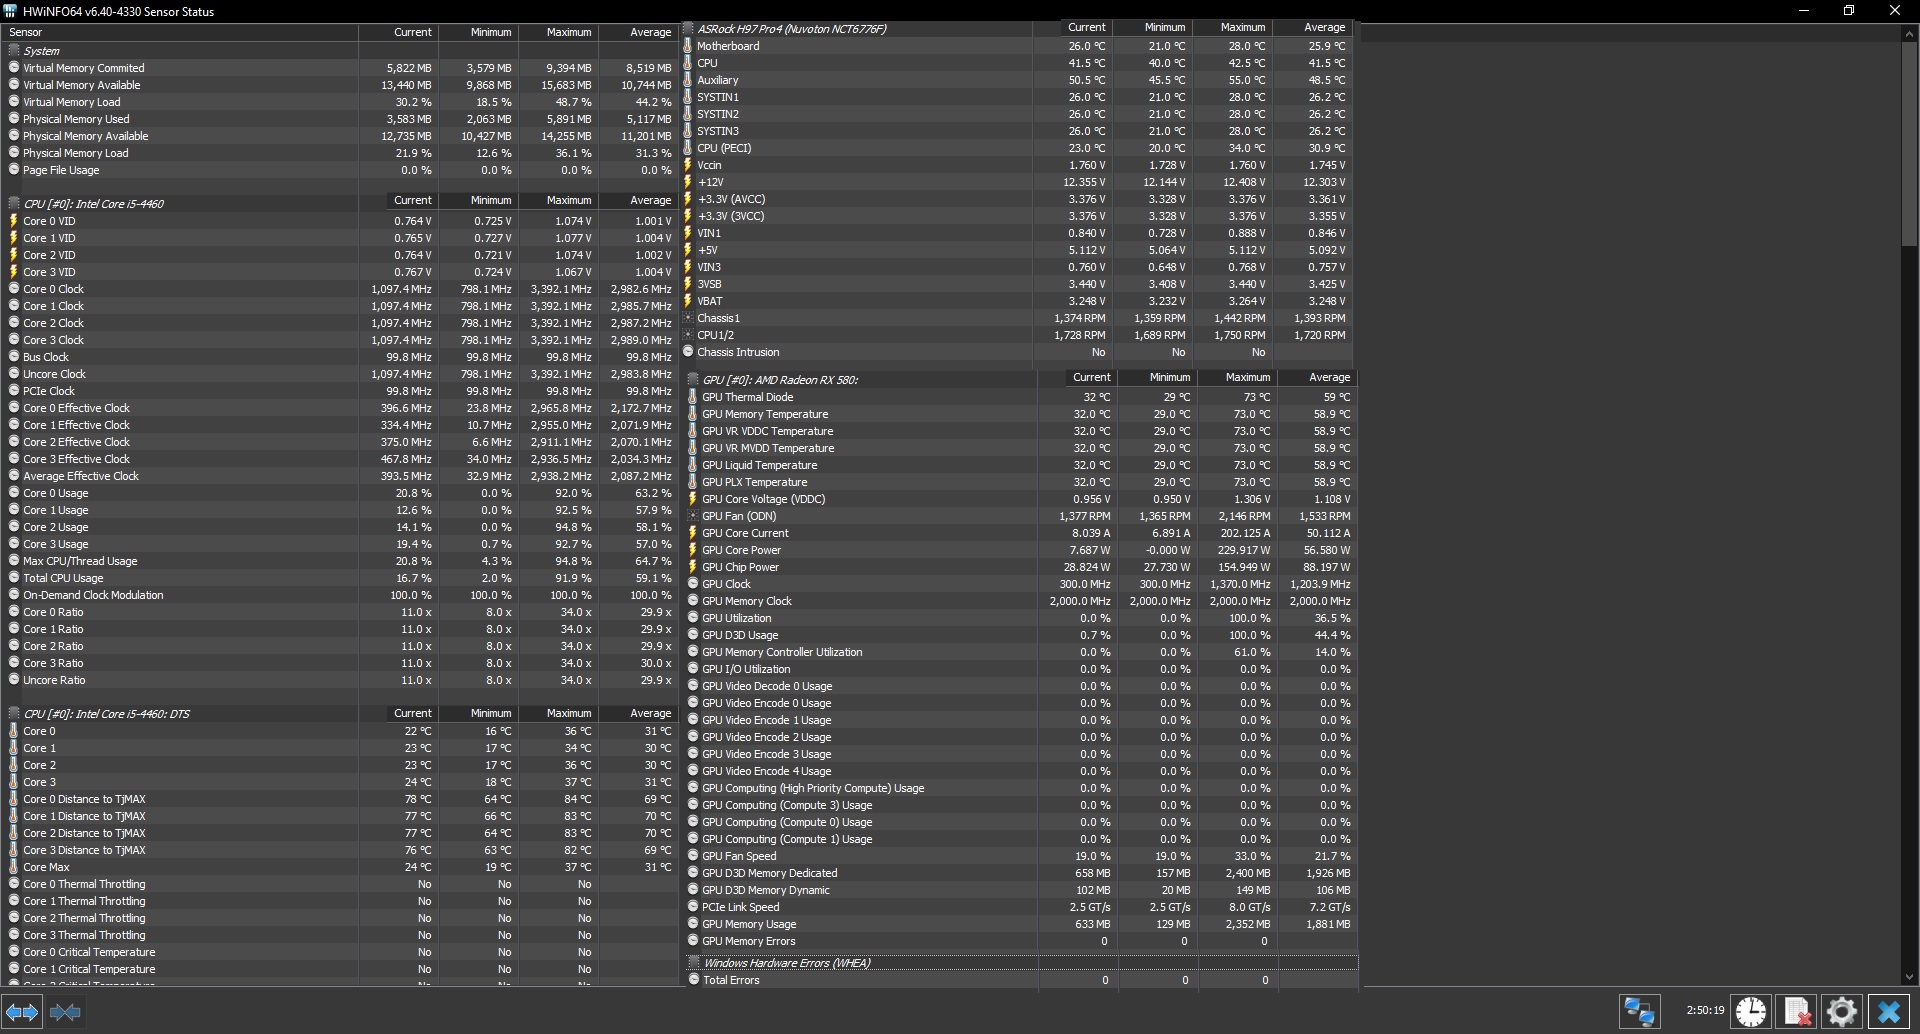
Task: Click the round icon beside Total Errors
Action: (694, 980)
